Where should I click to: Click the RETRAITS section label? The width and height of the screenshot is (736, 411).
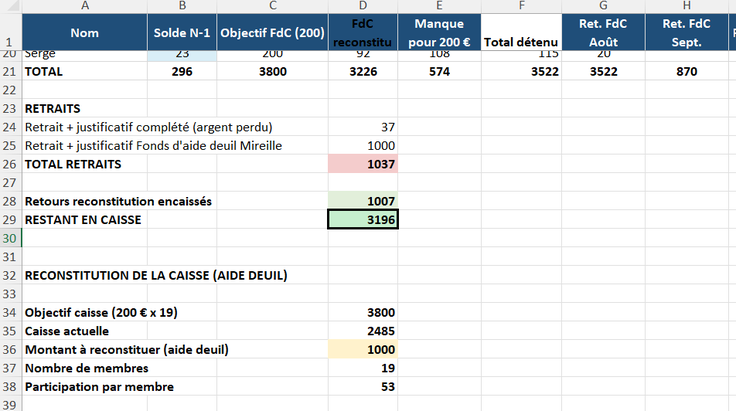[53, 109]
